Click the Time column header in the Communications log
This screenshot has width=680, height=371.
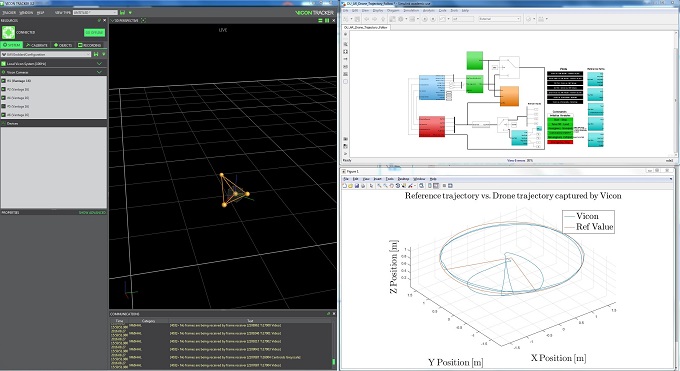(119, 321)
